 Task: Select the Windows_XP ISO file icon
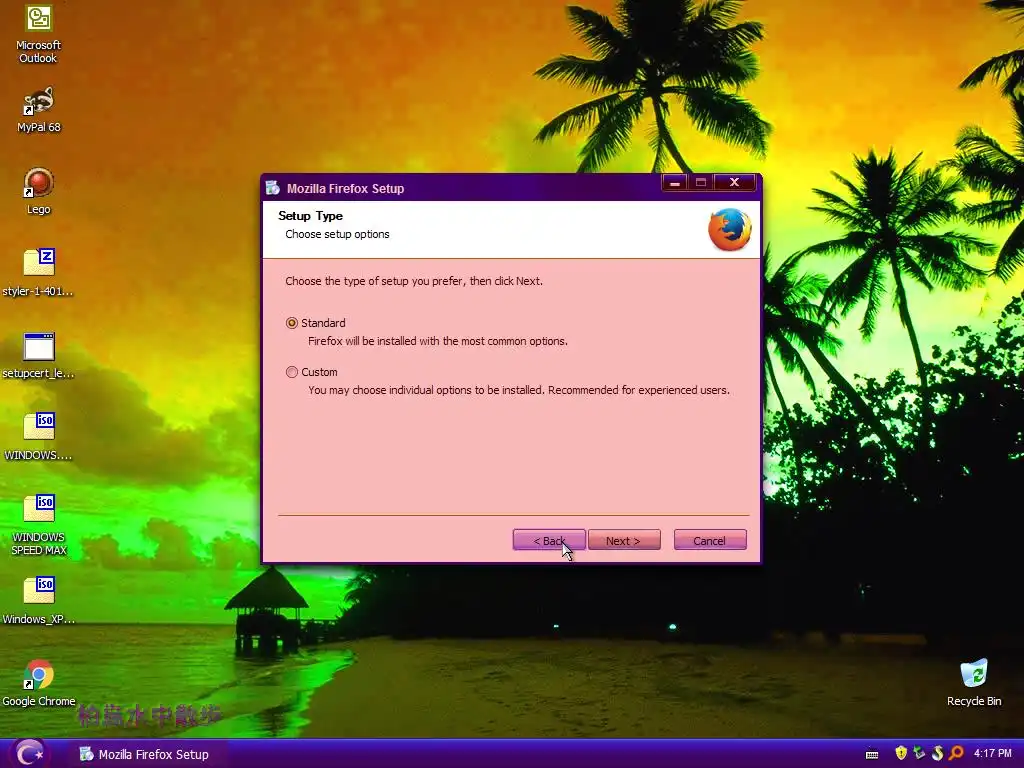pyautogui.click(x=39, y=601)
